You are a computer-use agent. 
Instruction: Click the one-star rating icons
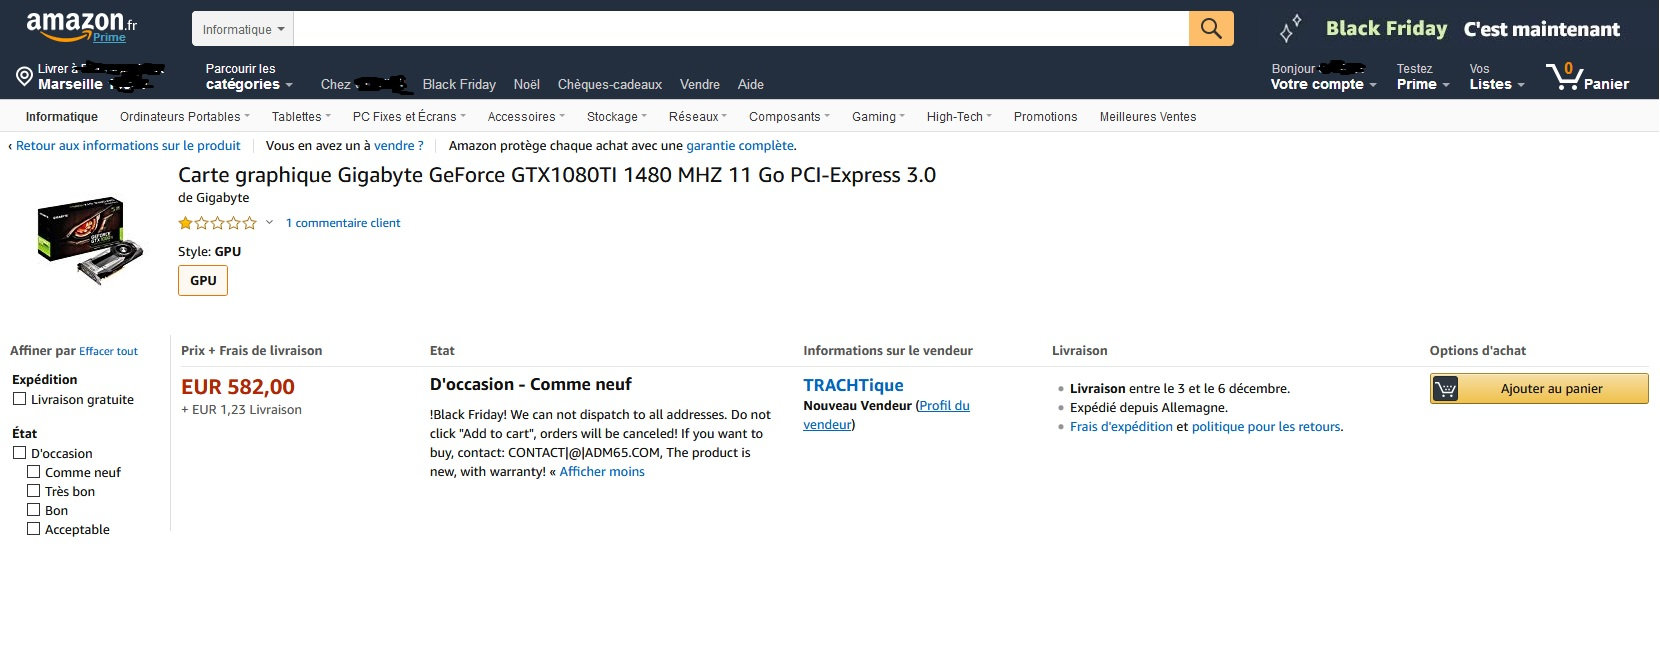pyautogui.click(x=217, y=223)
